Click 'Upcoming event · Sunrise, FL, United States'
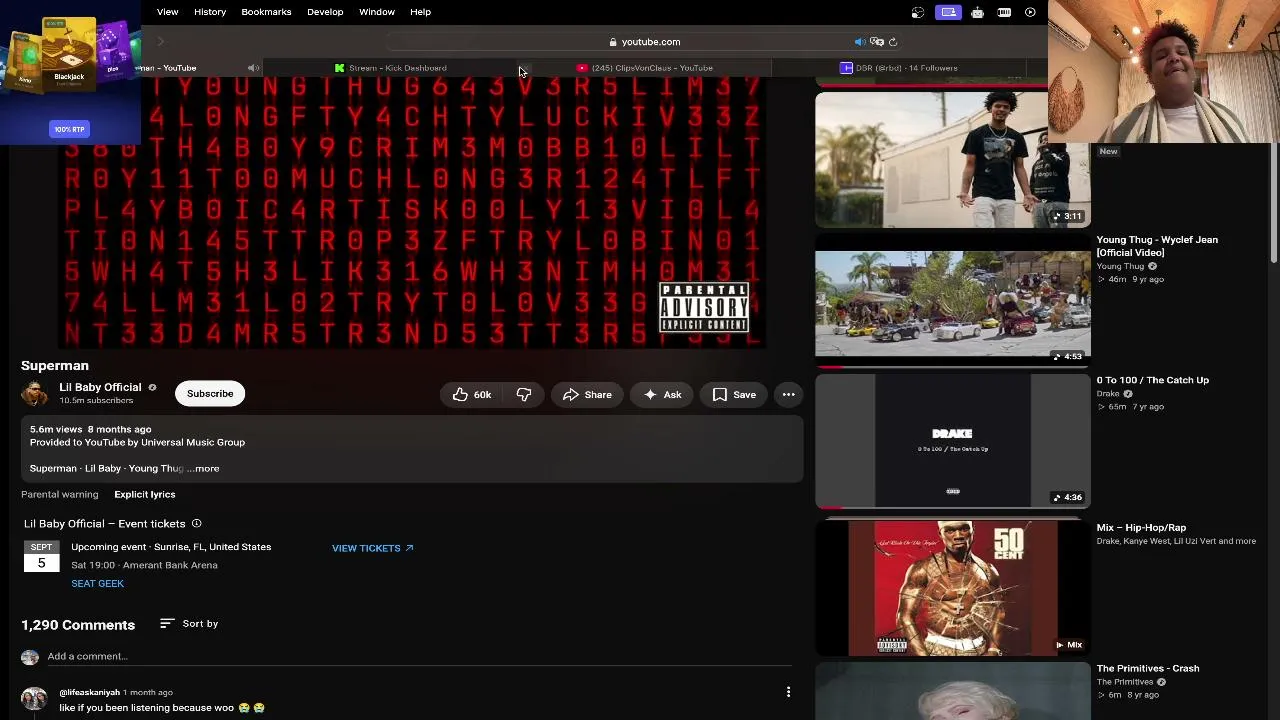Viewport: 1280px width, 720px height. (x=171, y=547)
